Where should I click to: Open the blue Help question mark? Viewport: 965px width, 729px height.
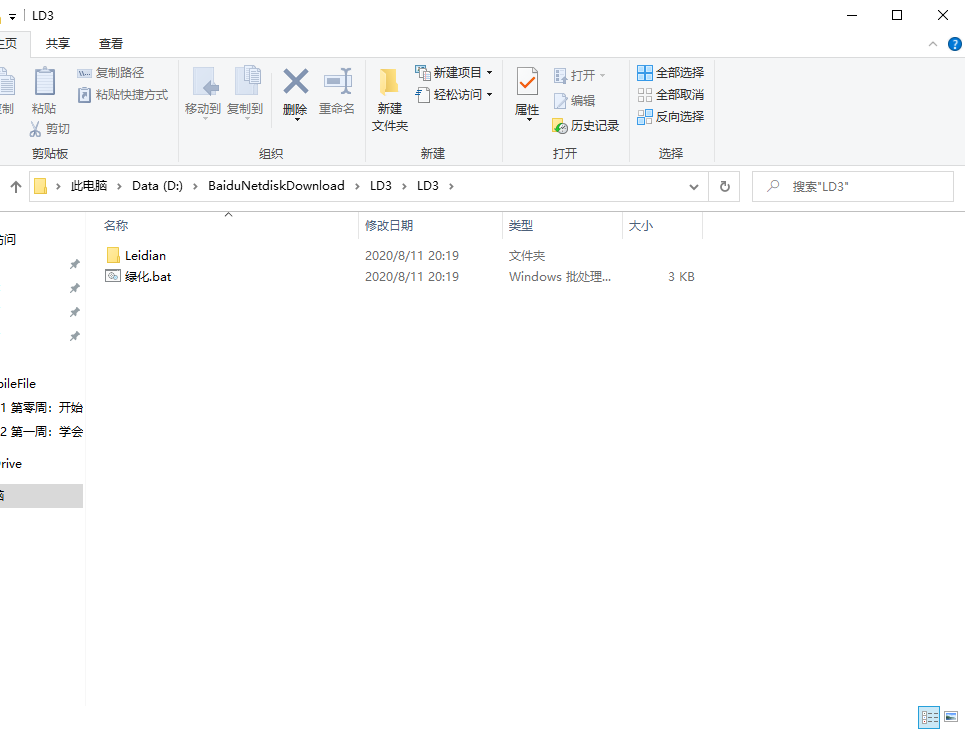(955, 44)
